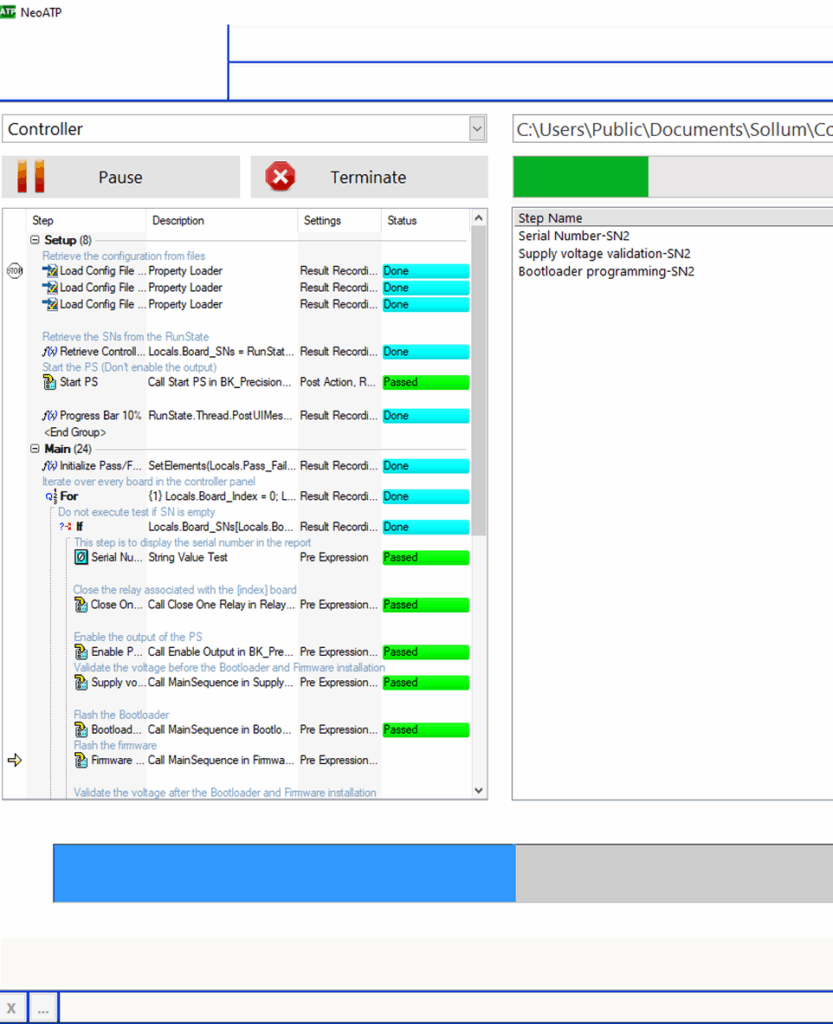Click the If condition step icon
833x1024 pixels.
(x=65, y=526)
